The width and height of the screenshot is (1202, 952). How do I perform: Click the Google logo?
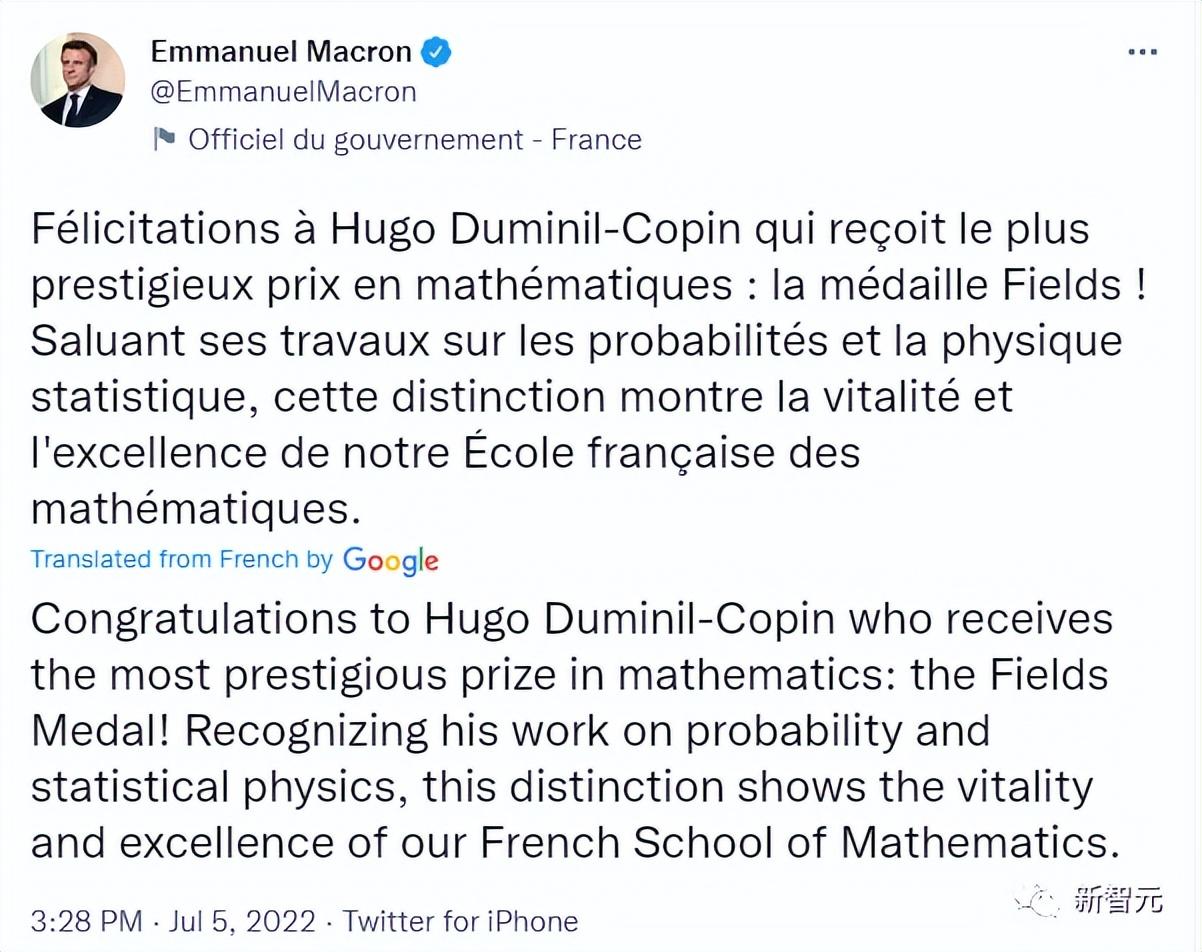tap(390, 560)
